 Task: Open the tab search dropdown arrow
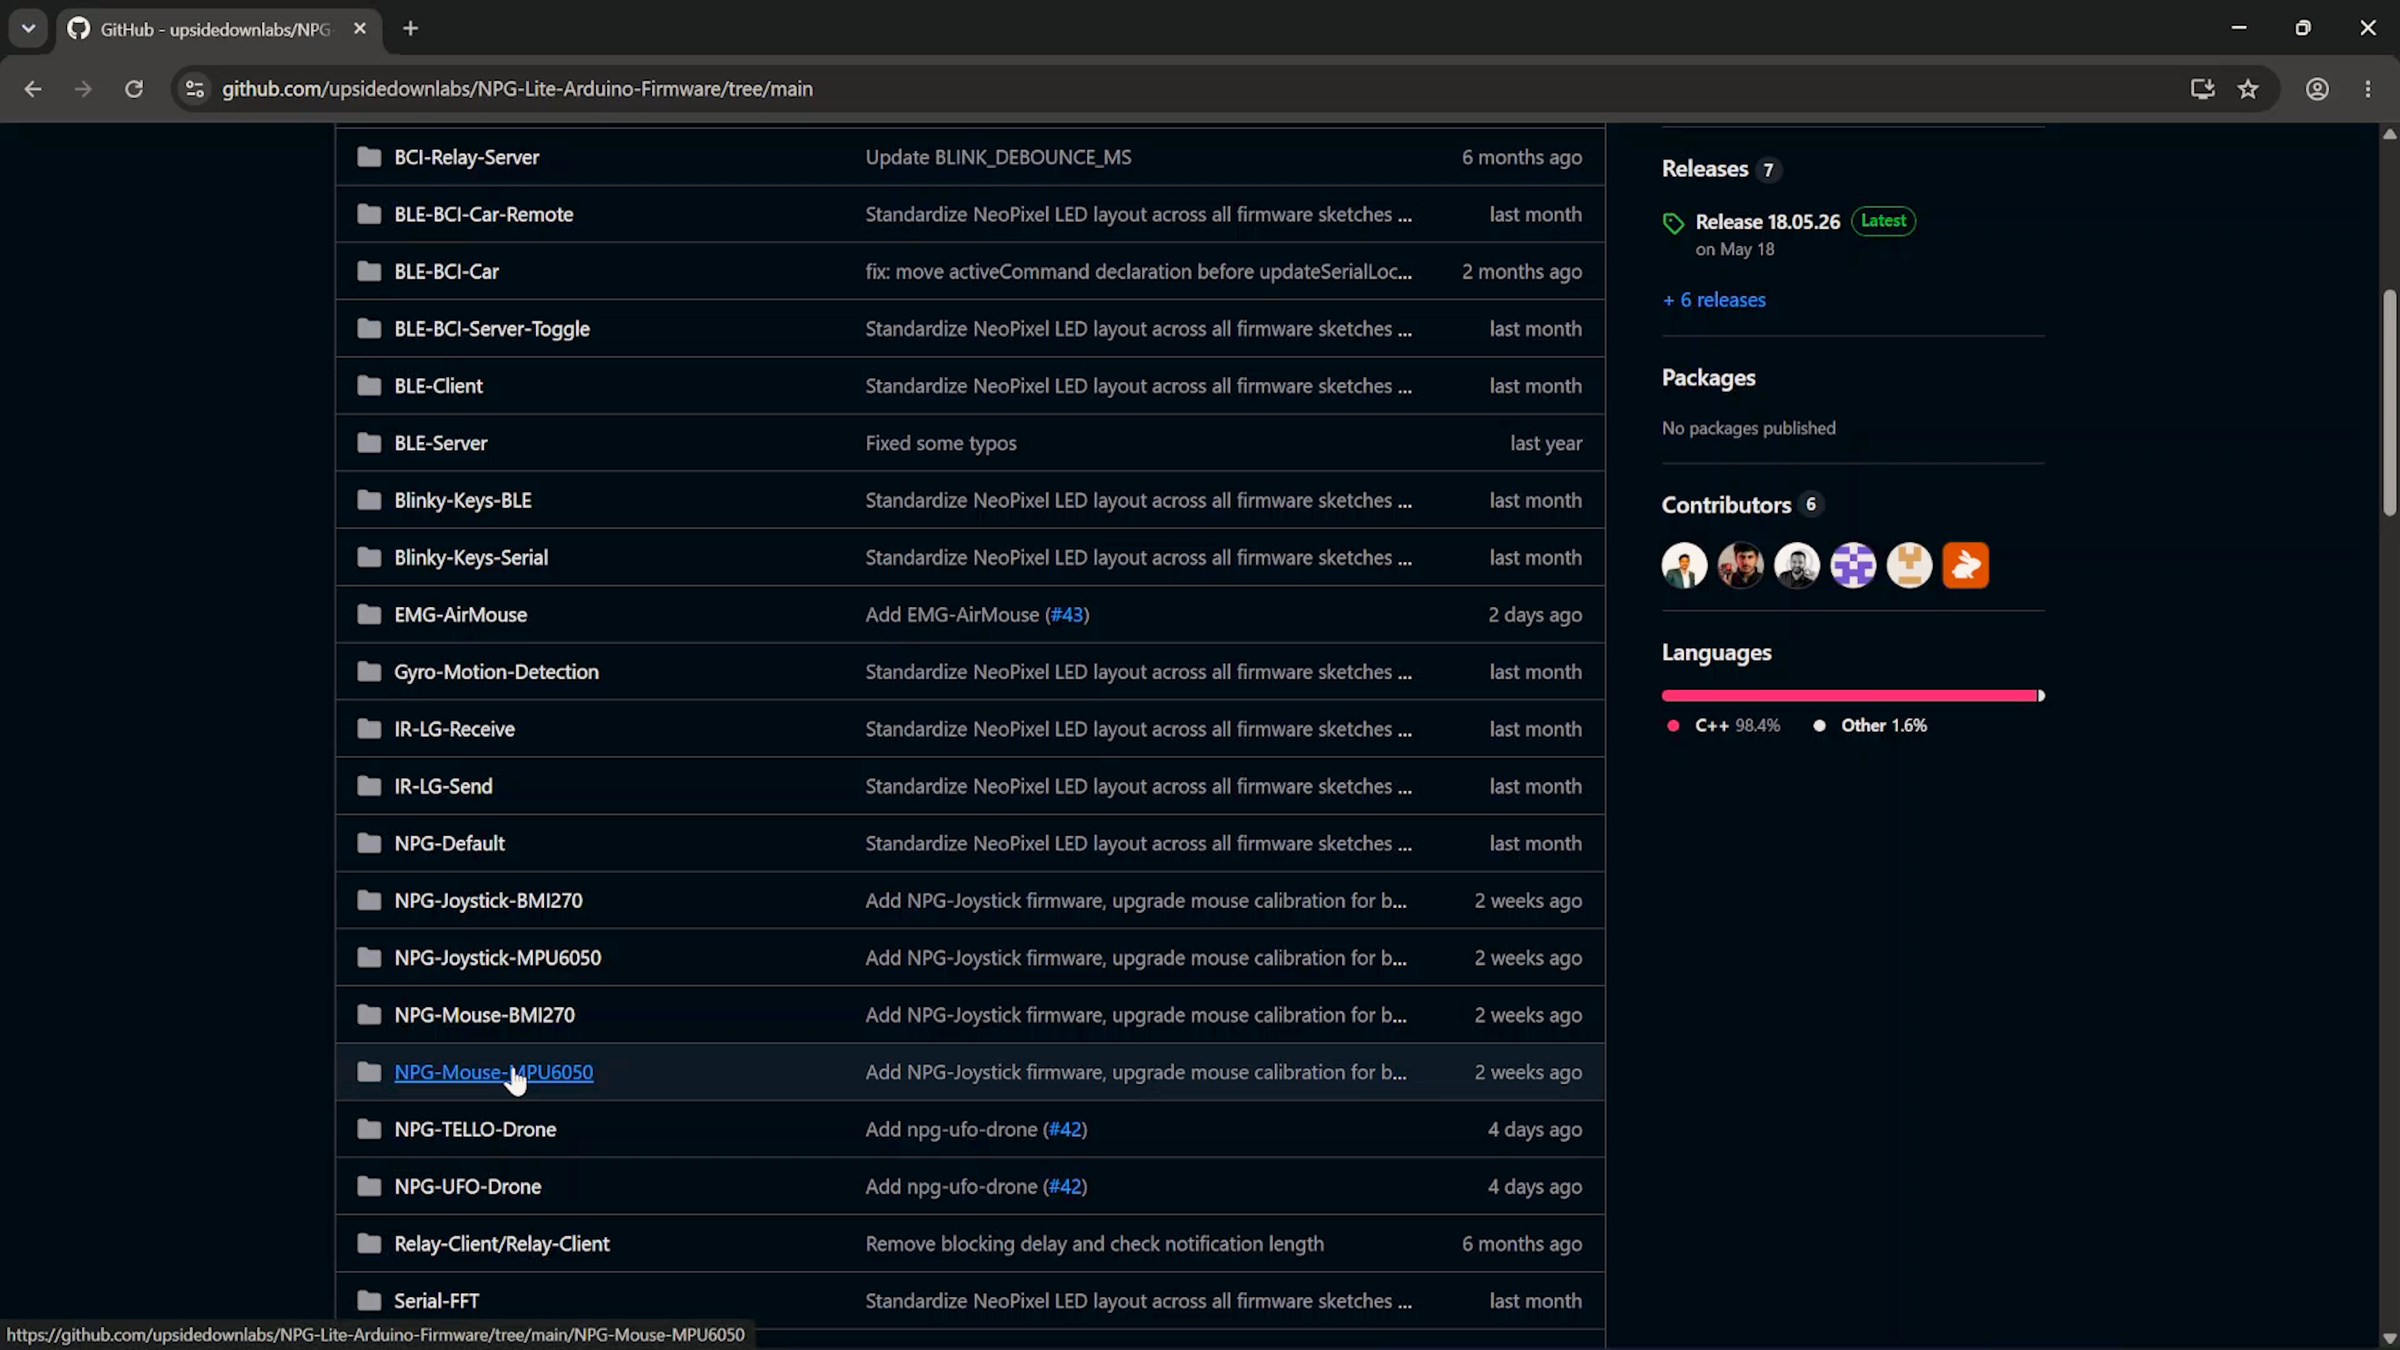pos(28,29)
